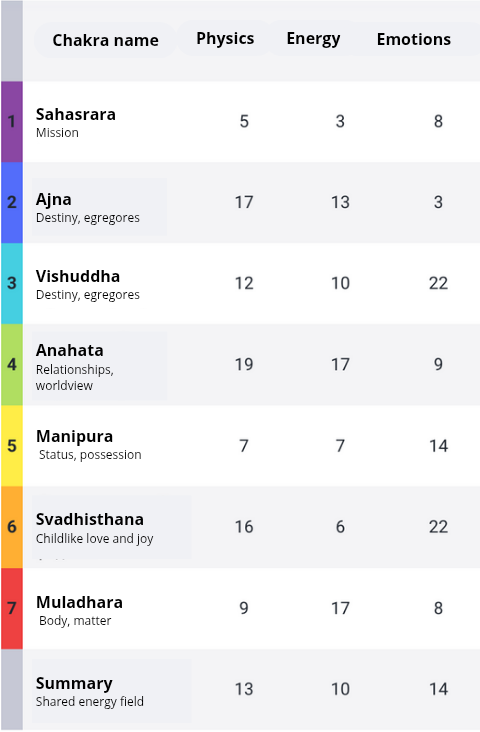The width and height of the screenshot is (480, 732).
Task: Open the Sahasrara Mission row label
Action: click(x=76, y=122)
